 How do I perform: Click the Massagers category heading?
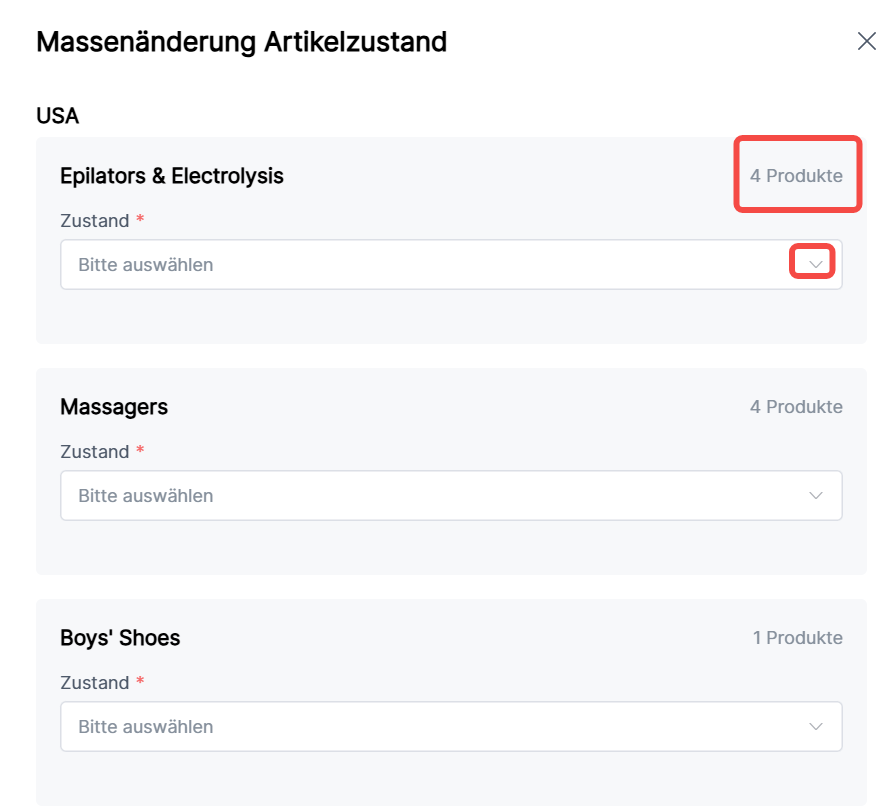click(114, 407)
